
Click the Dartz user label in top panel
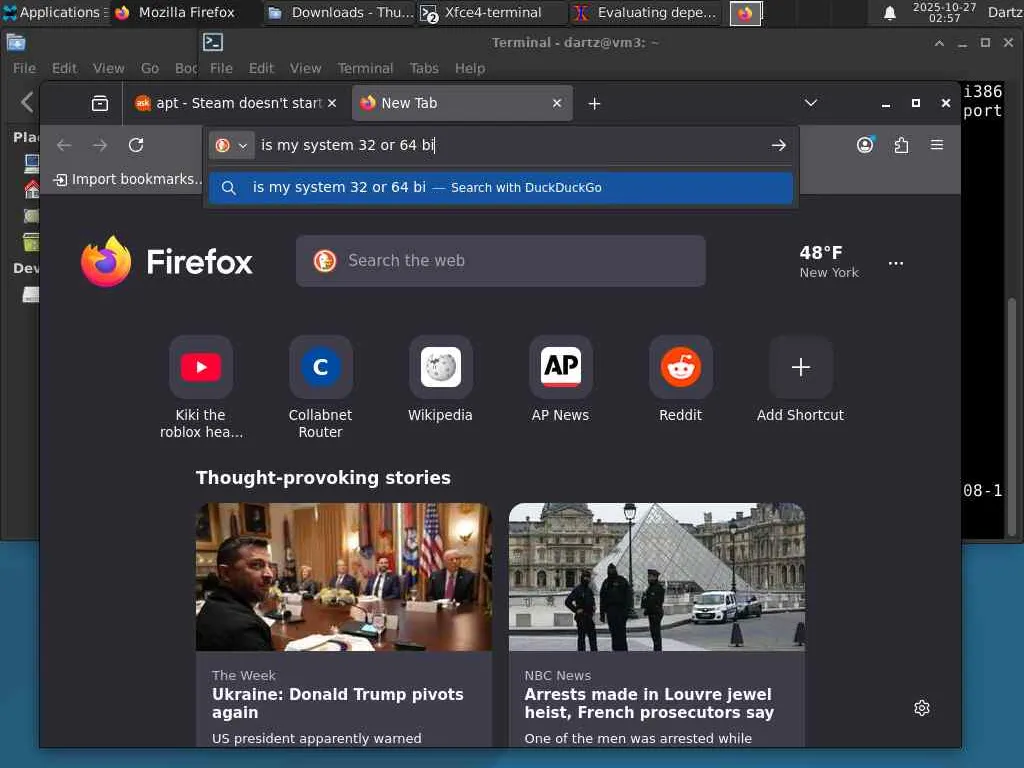pyautogui.click(x=1005, y=12)
